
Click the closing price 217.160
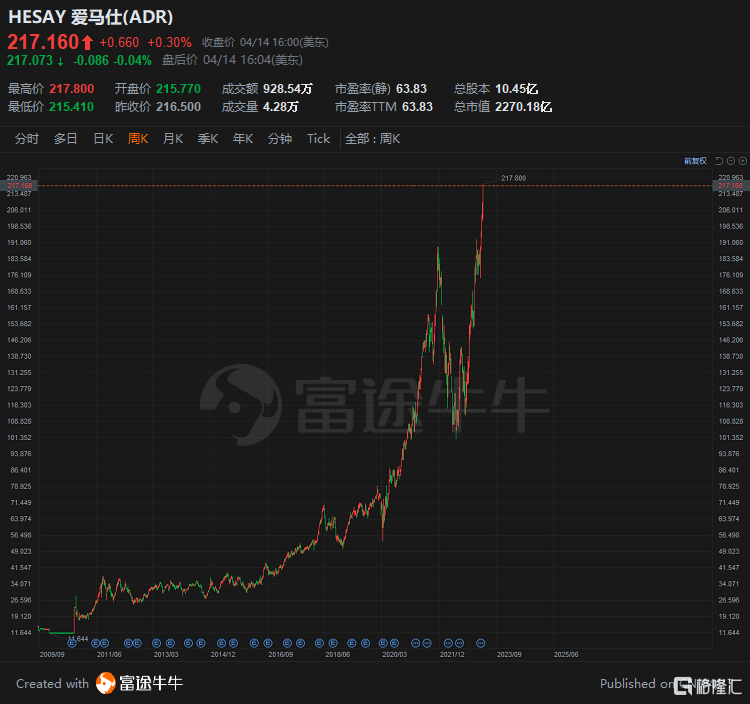pos(43,42)
